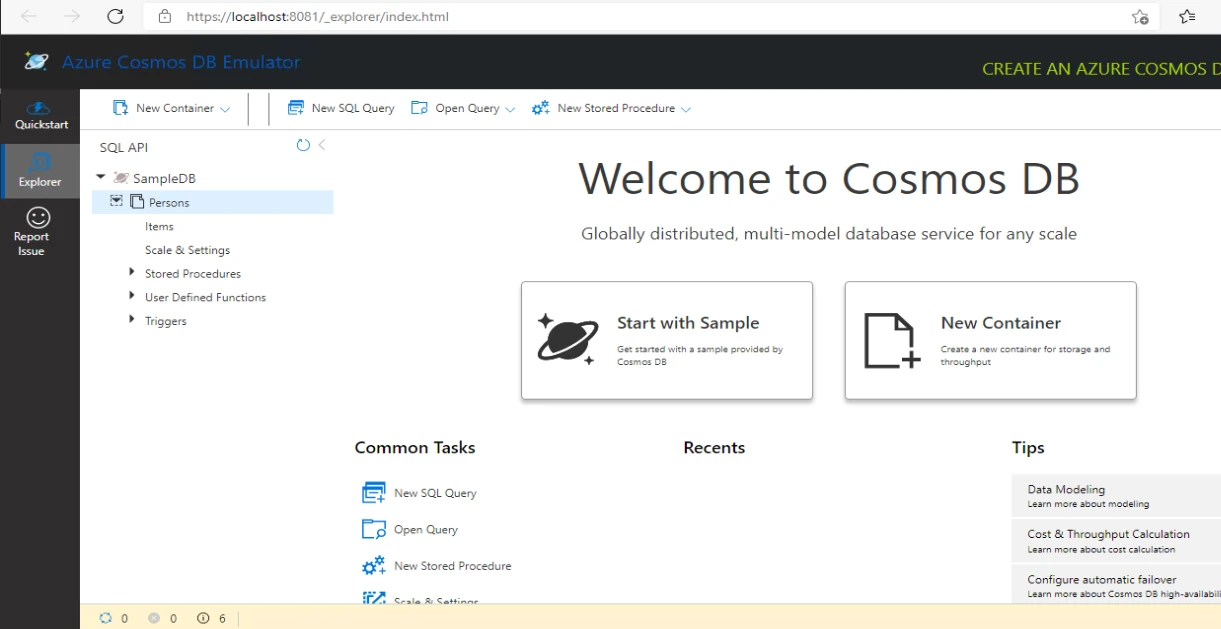The image size is (1221, 629).
Task: Open the New Stored Procedure dropdown arrow
Action: pyautogui.click(x=686, y=109)
